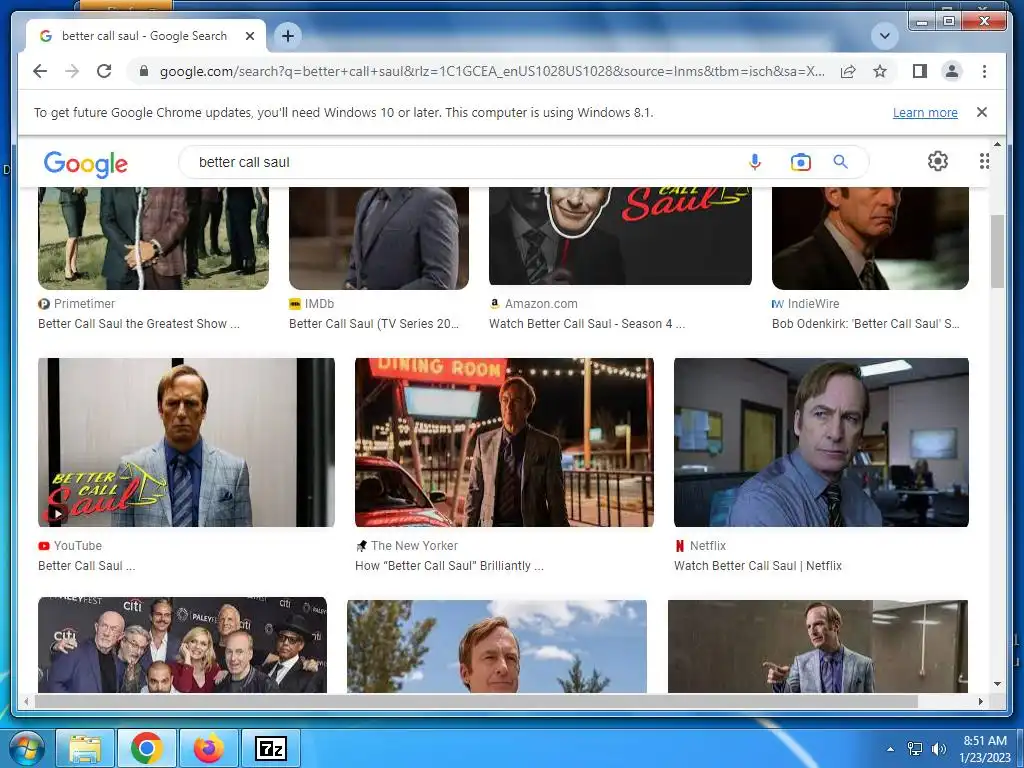
Task: Open Google quick settings gear
Action: [x=938, y=161]
